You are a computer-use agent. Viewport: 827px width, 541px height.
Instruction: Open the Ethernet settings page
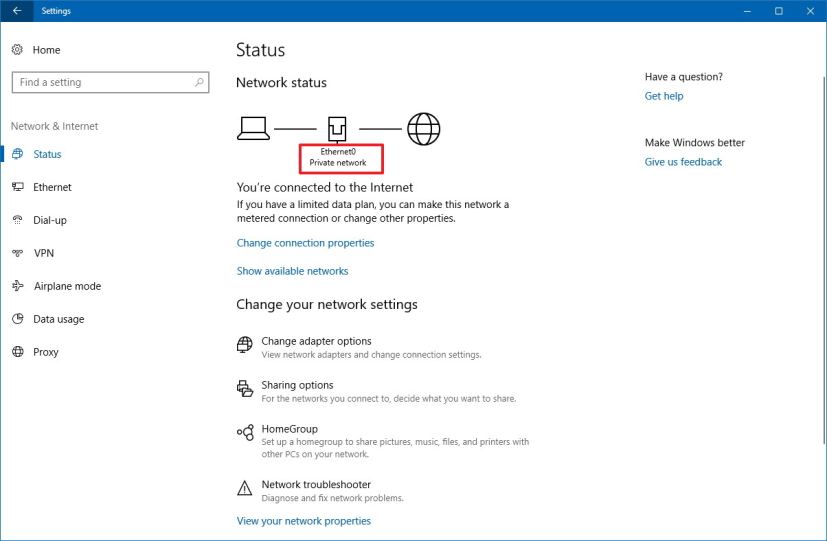(x=52, y=187)
